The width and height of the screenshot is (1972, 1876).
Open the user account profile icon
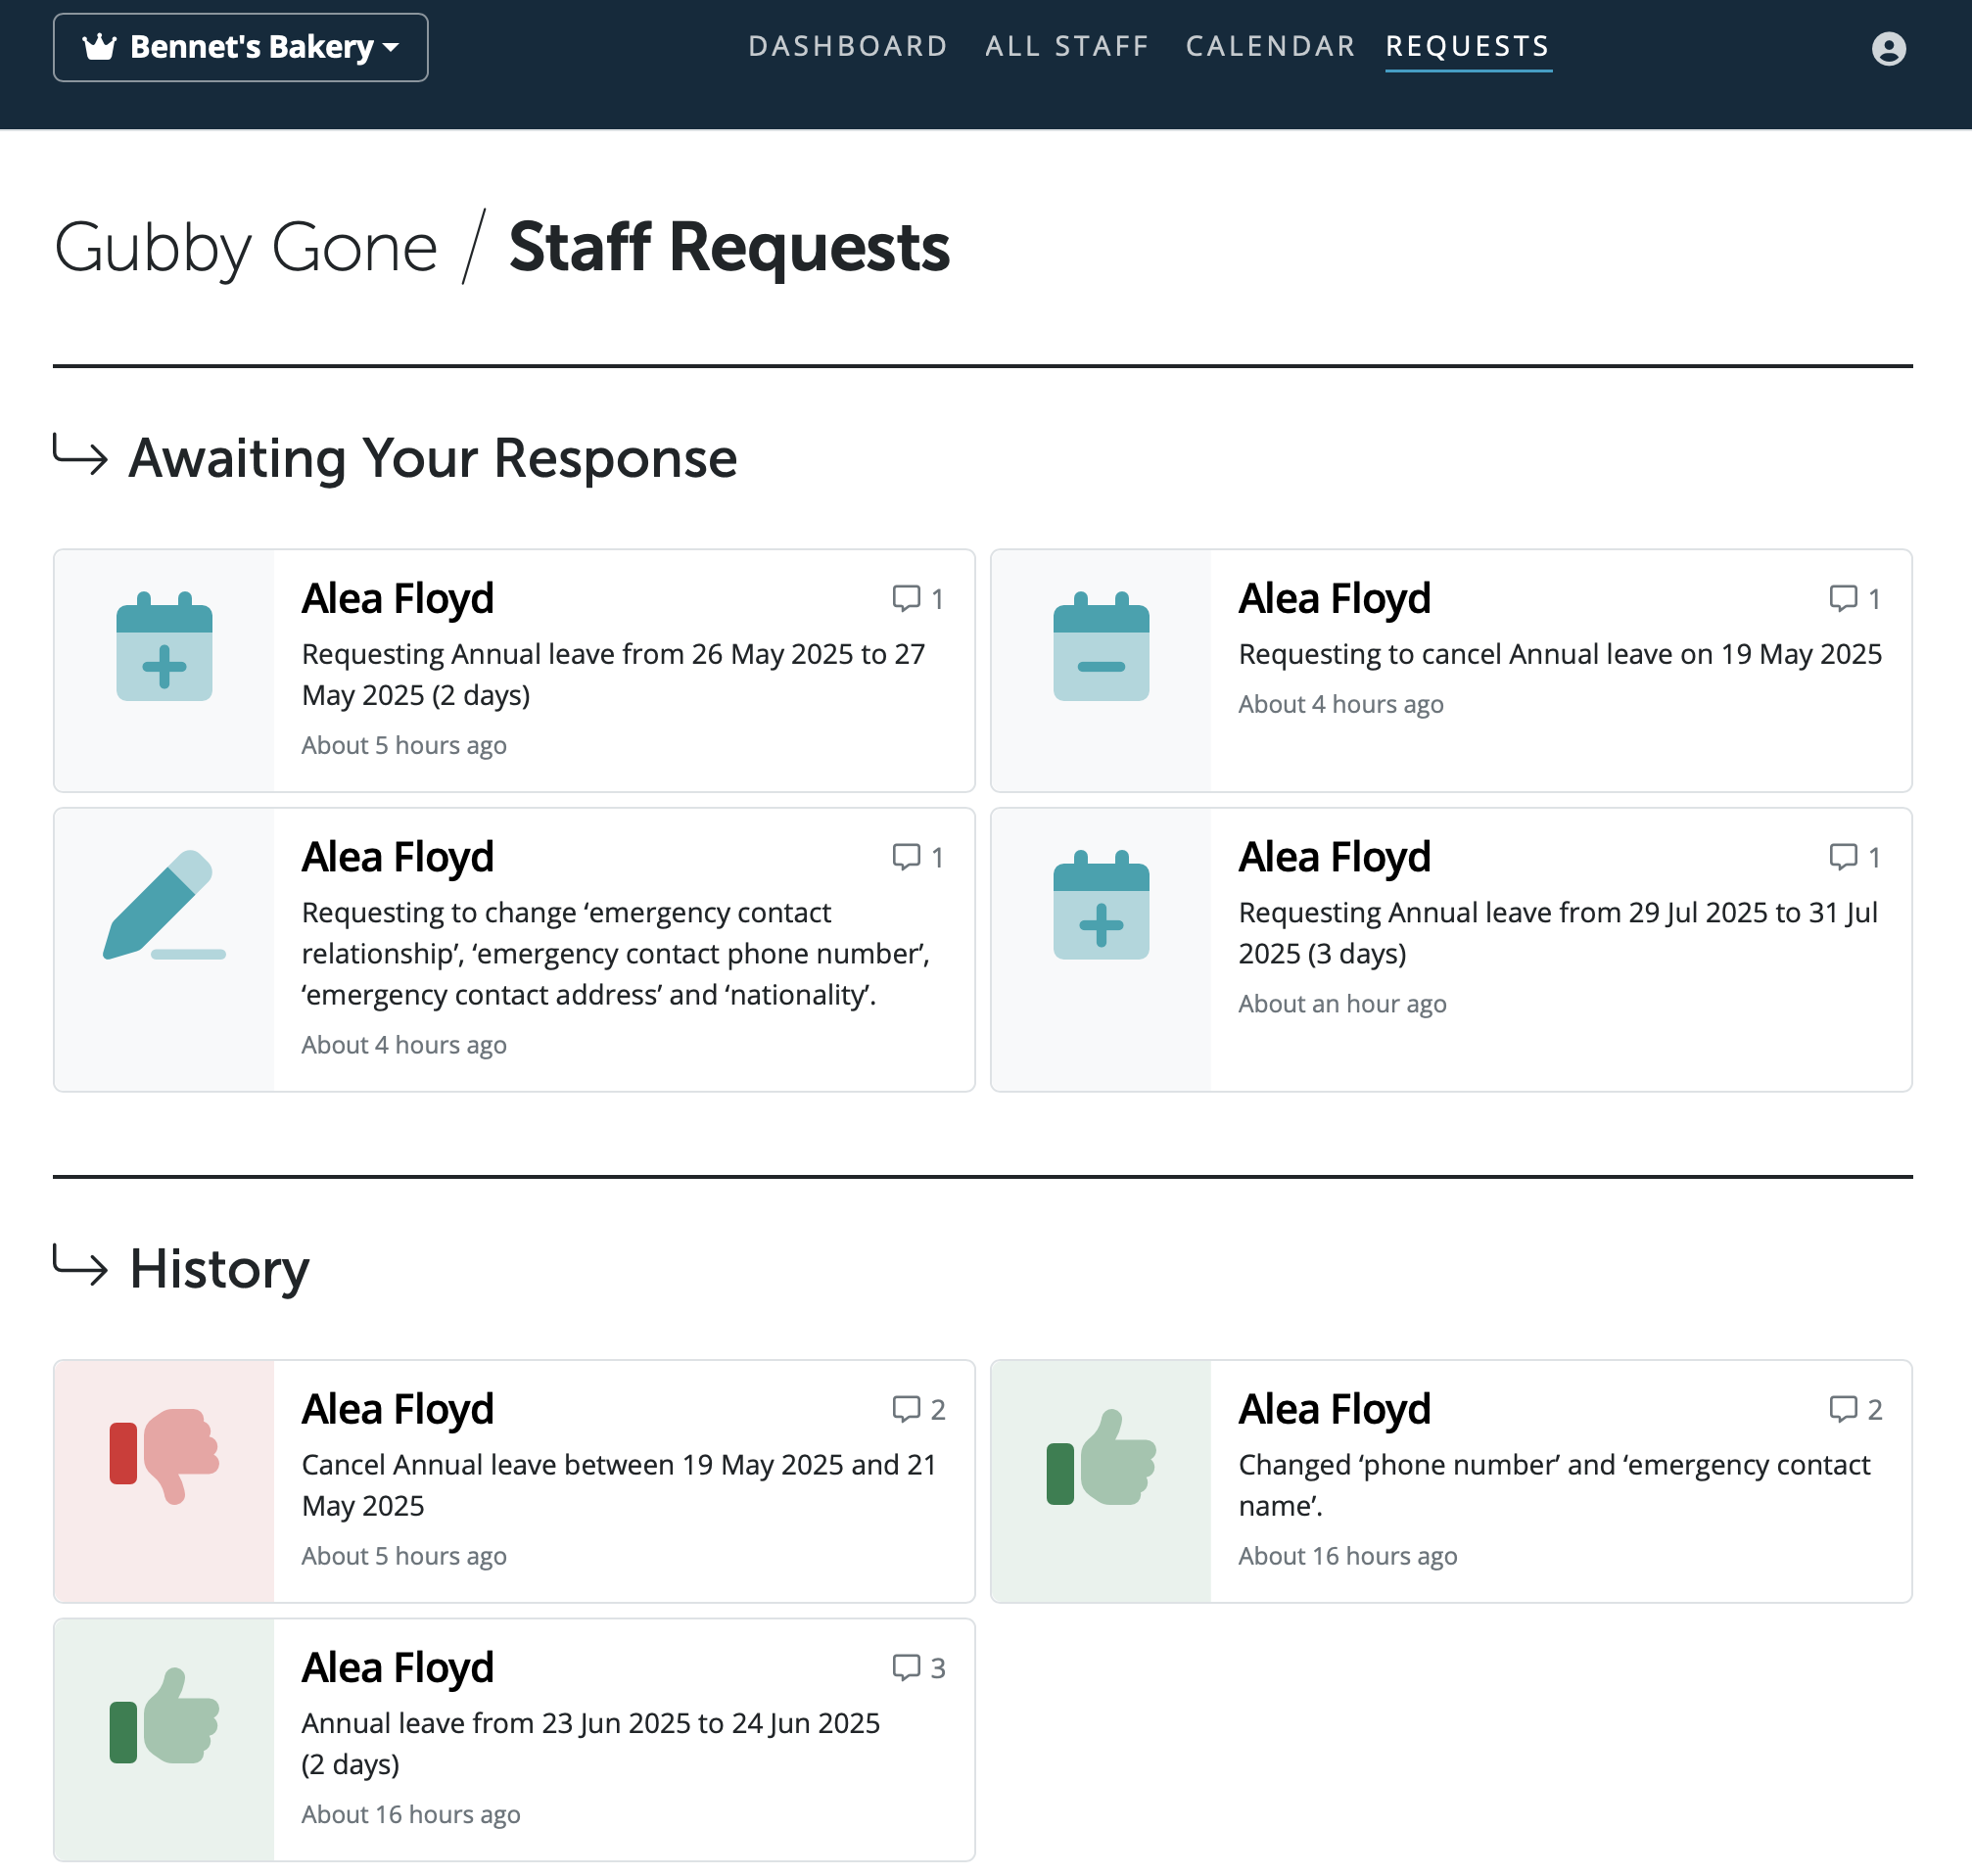point(1888,48)
